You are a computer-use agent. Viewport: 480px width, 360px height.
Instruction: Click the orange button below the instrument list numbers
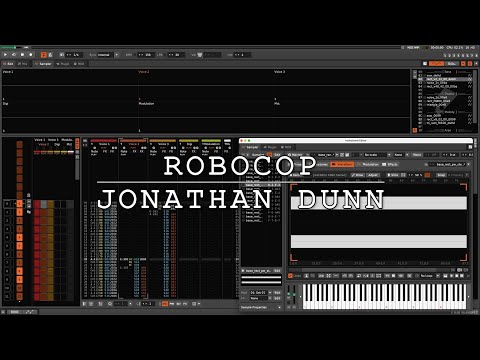(415, 130)
